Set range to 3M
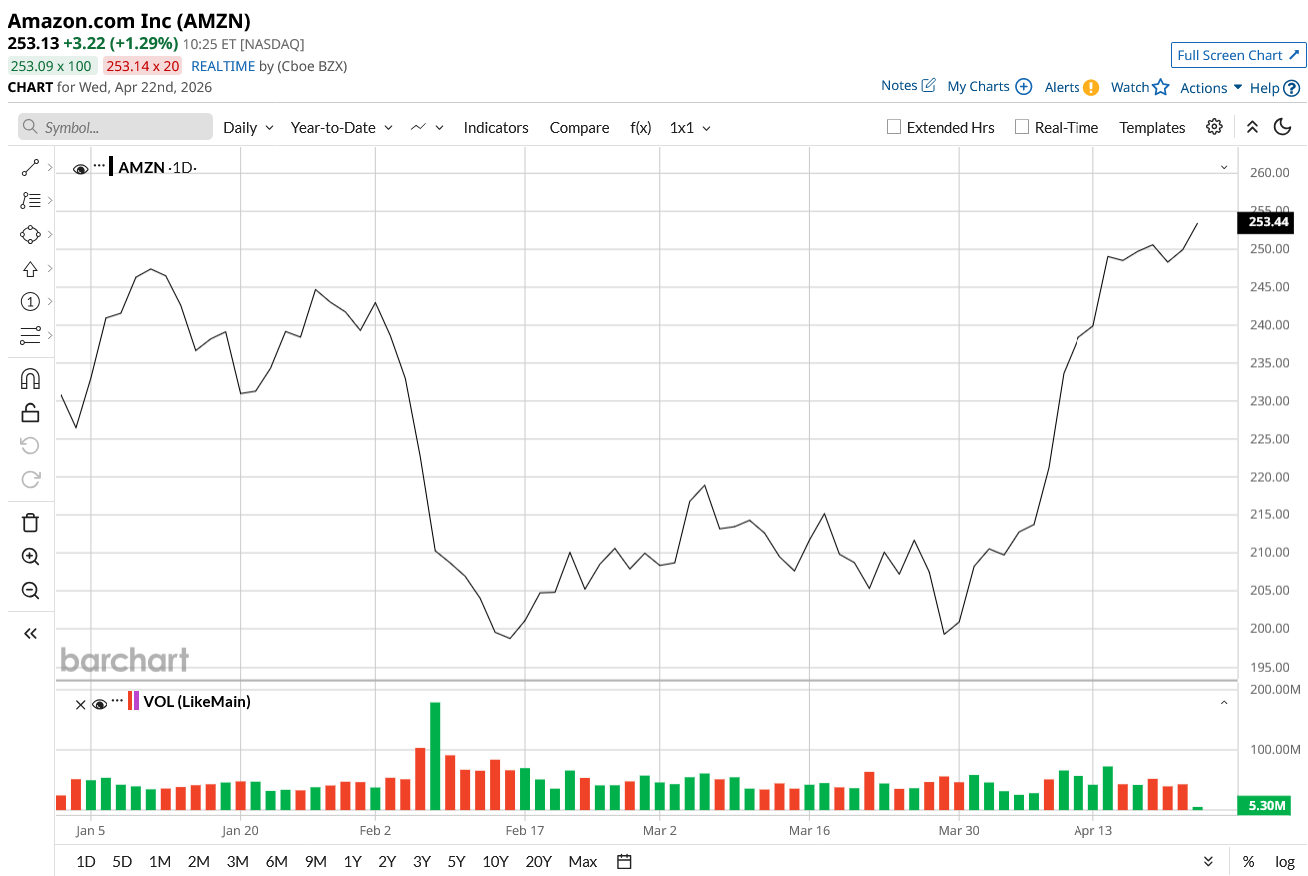The image size is (1308, 876). click(237, 861)
